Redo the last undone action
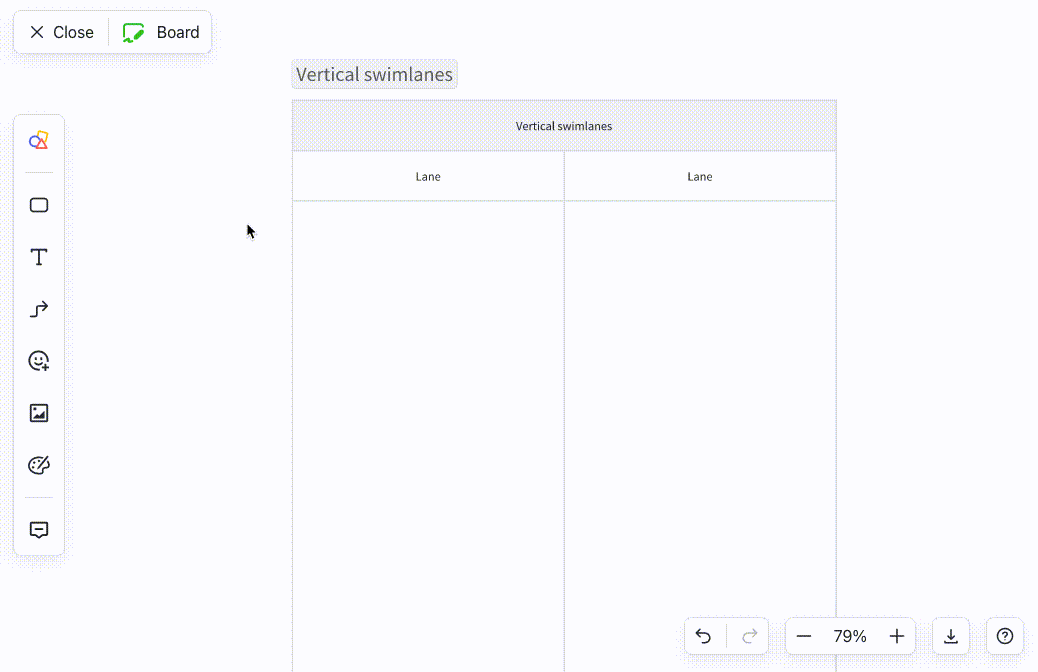Image resolution: width=1038 pixels, height=672 pixels. point(749,635)
